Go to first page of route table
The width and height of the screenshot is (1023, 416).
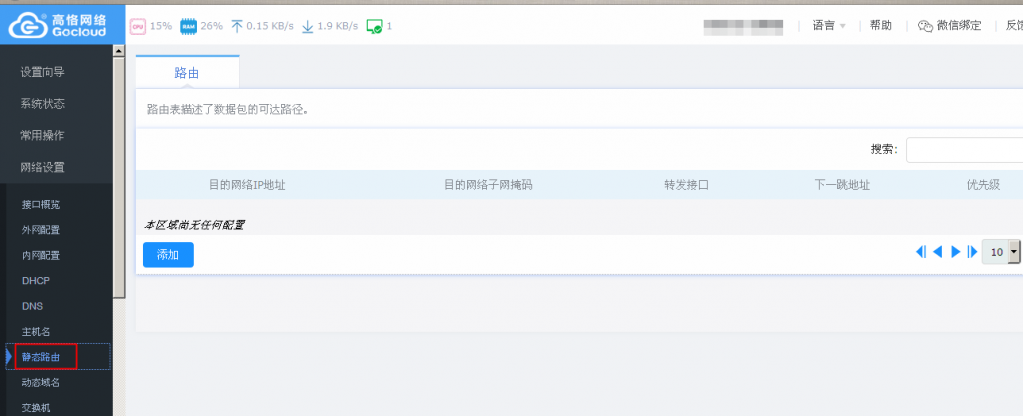coord(921,252)
